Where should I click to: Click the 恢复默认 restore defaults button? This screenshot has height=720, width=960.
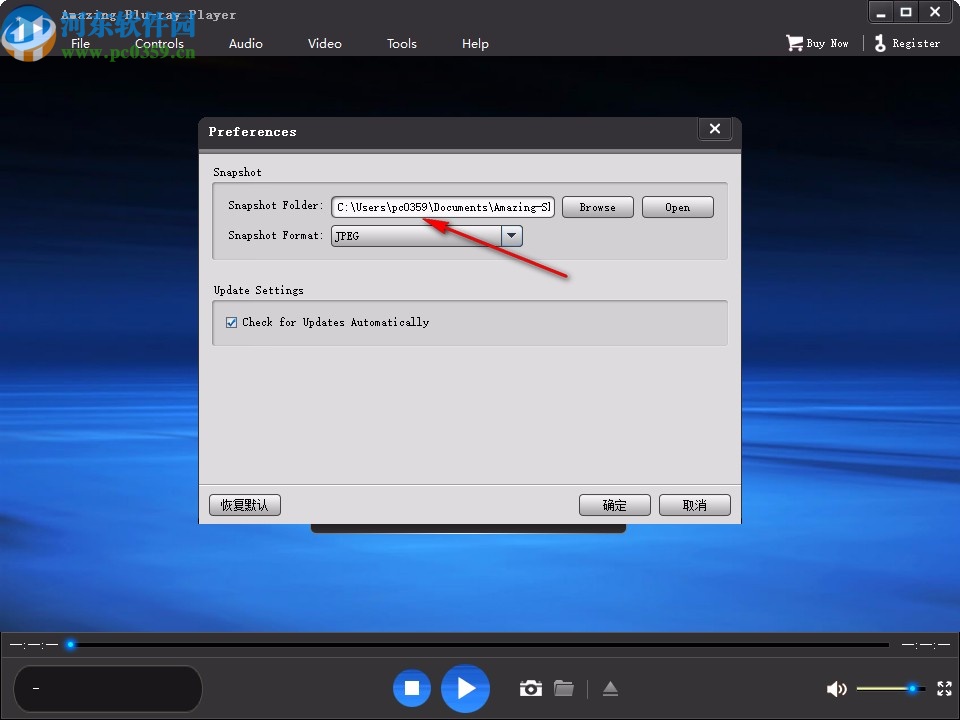pos(245,505)
